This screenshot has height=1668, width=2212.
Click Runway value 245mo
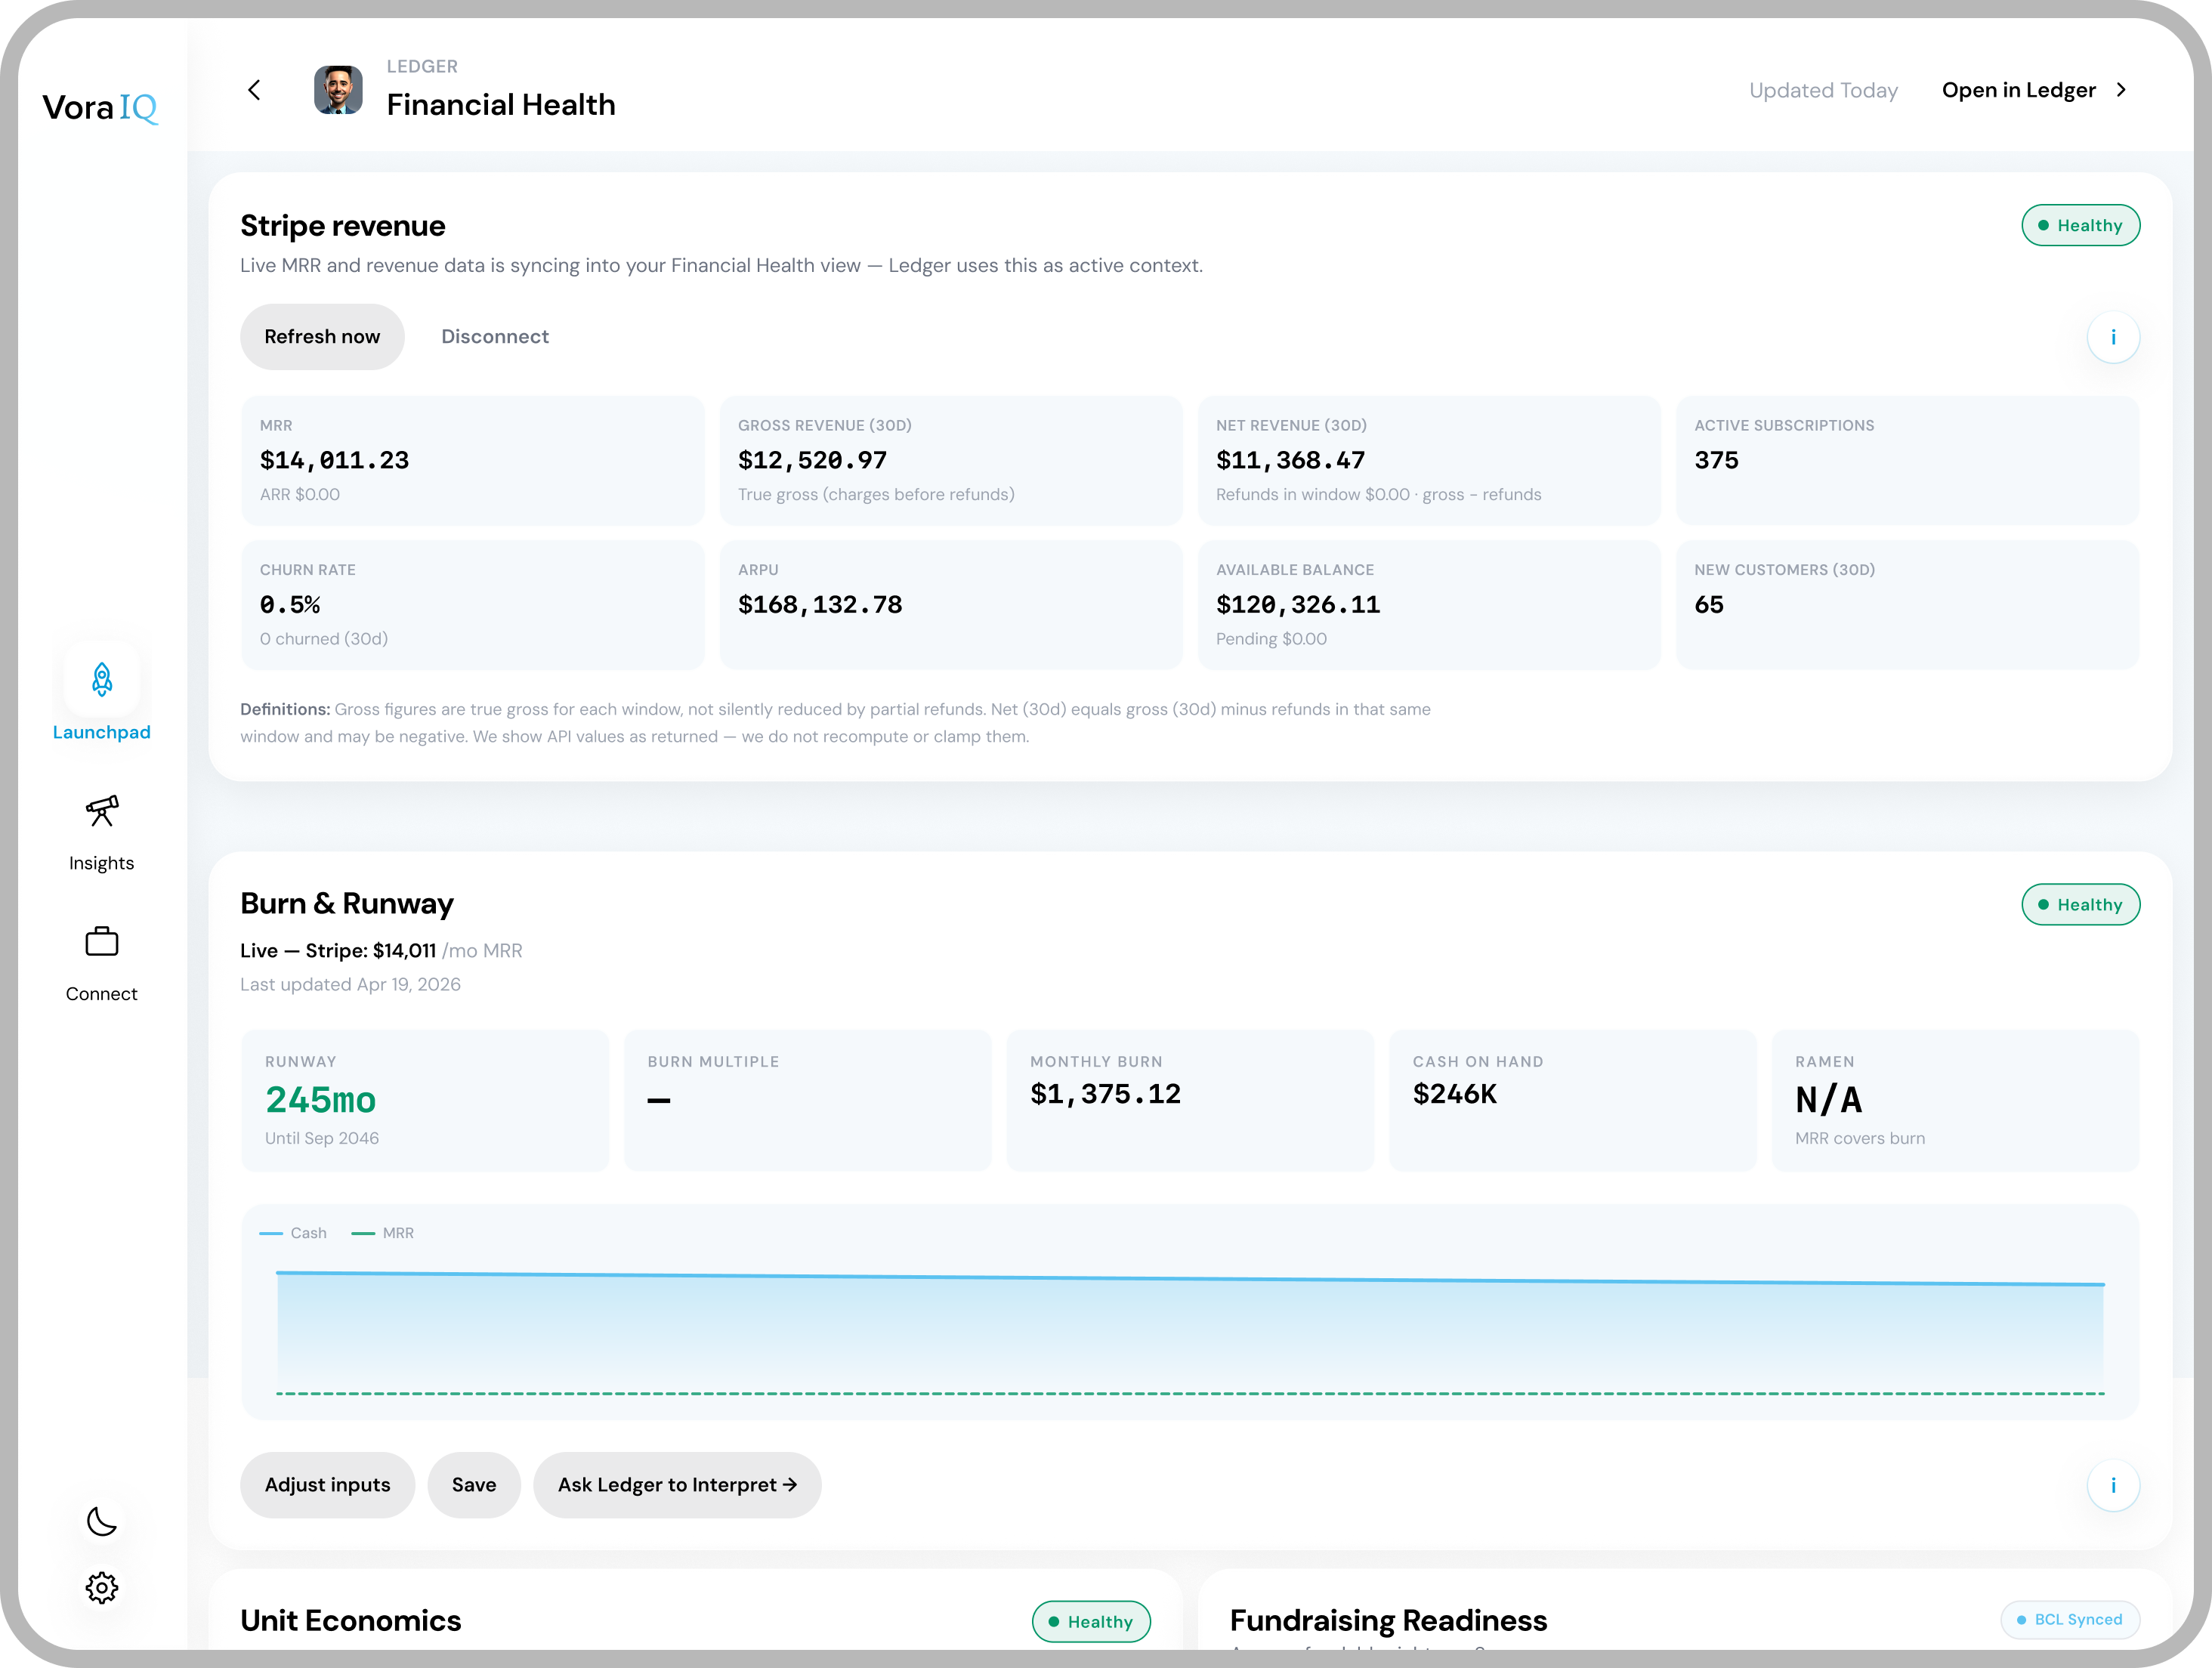coord(320,1100)
